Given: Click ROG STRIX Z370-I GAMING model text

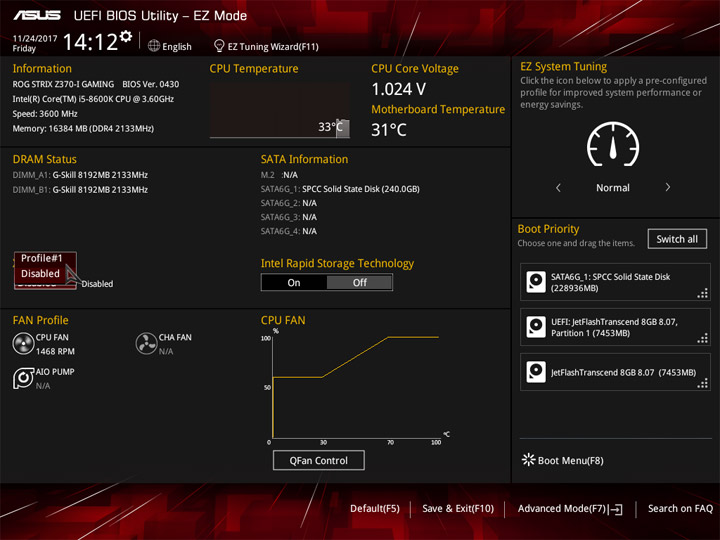Looking at the screenshot, I should click(63, 84).
